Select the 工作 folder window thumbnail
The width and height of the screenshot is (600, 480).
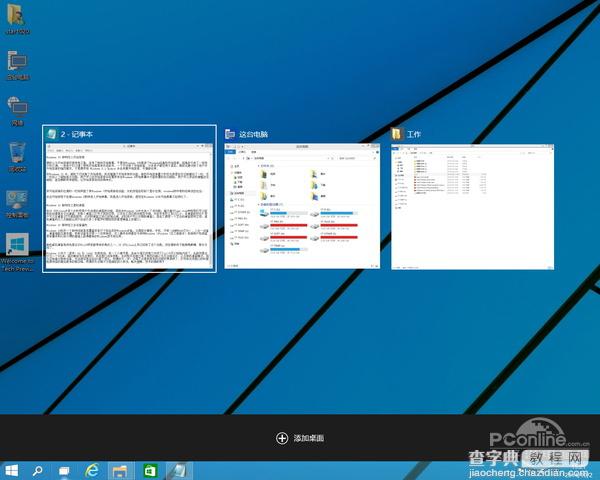click(x=473, y=207)
